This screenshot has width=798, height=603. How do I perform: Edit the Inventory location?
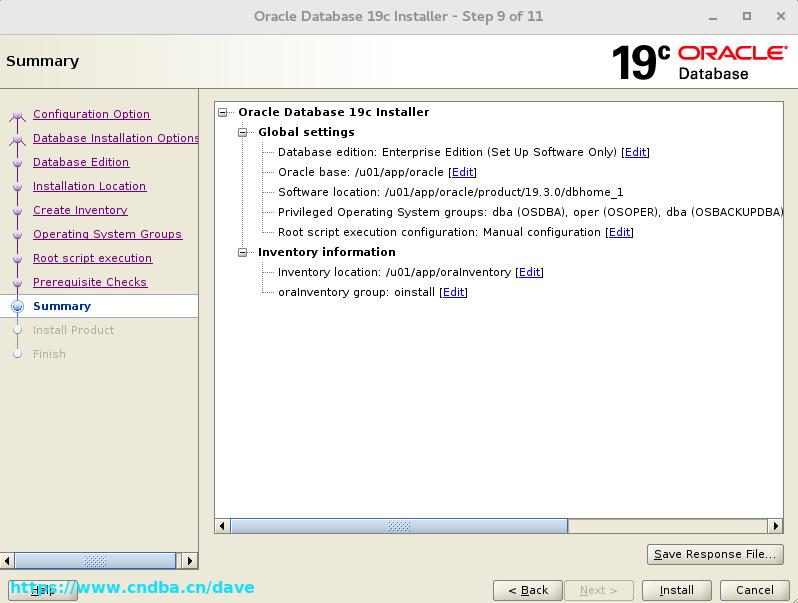pyautogui.click(x=529, y=272)
